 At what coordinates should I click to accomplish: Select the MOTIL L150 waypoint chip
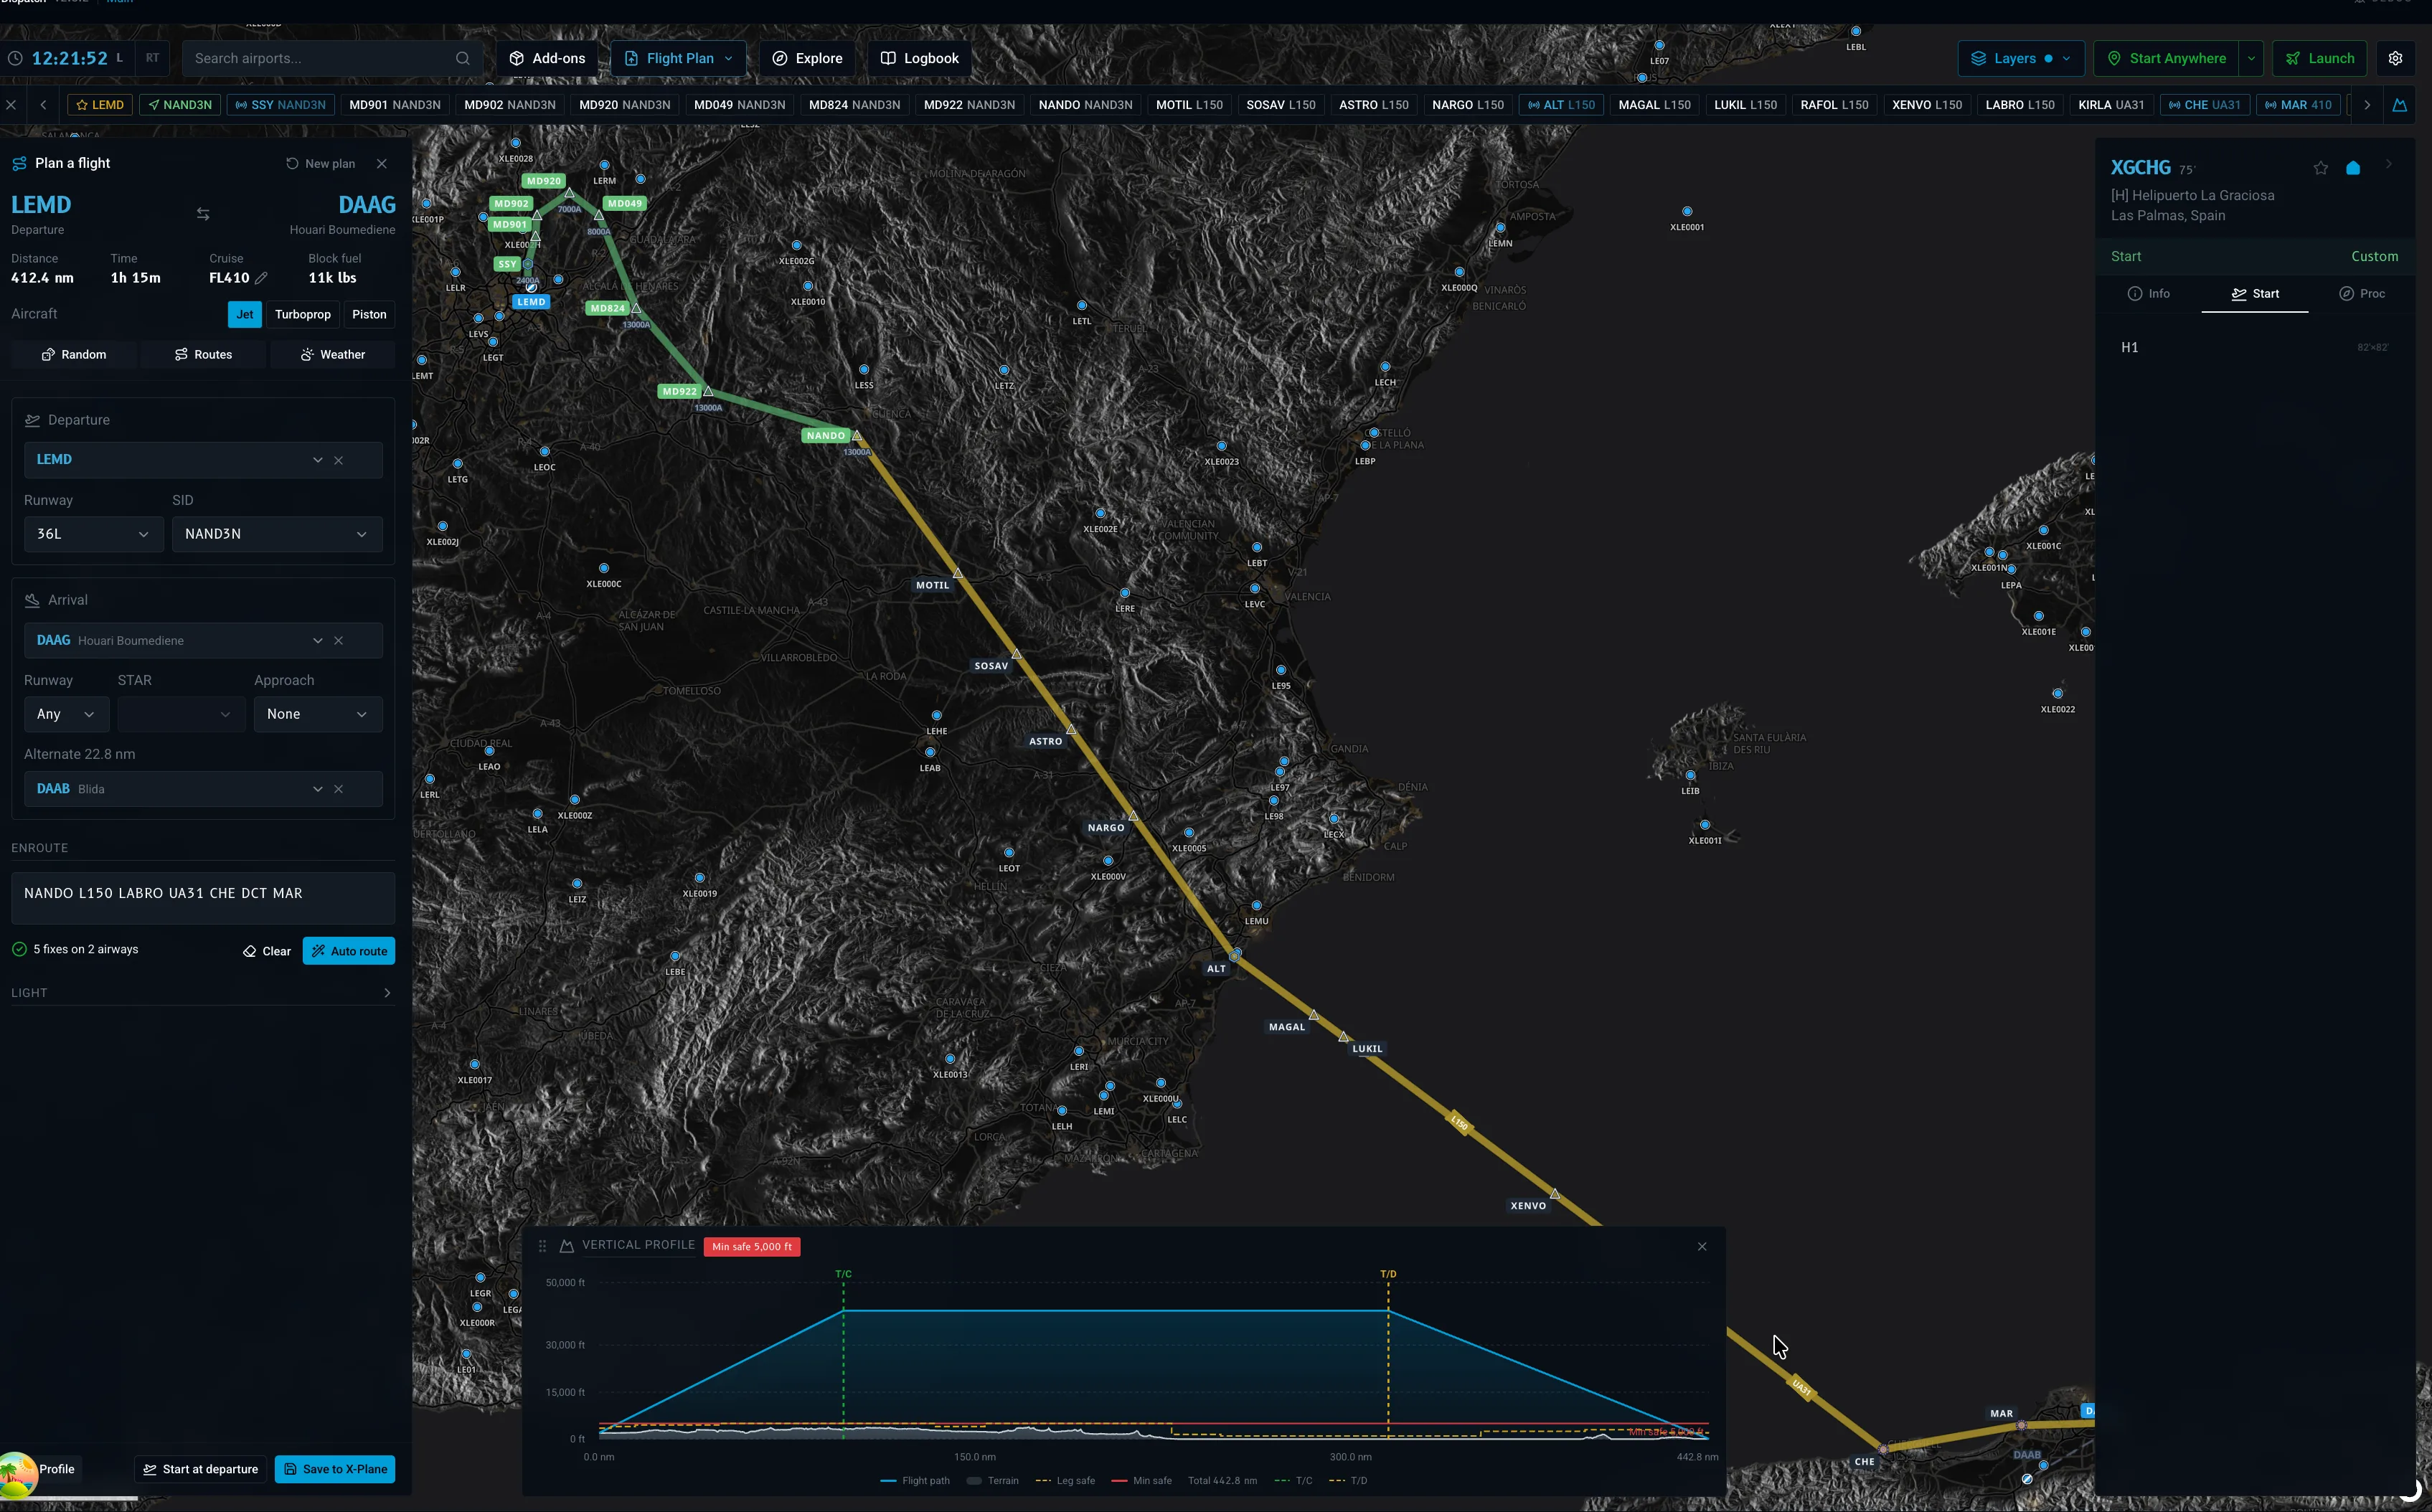tap(1189, 105)
